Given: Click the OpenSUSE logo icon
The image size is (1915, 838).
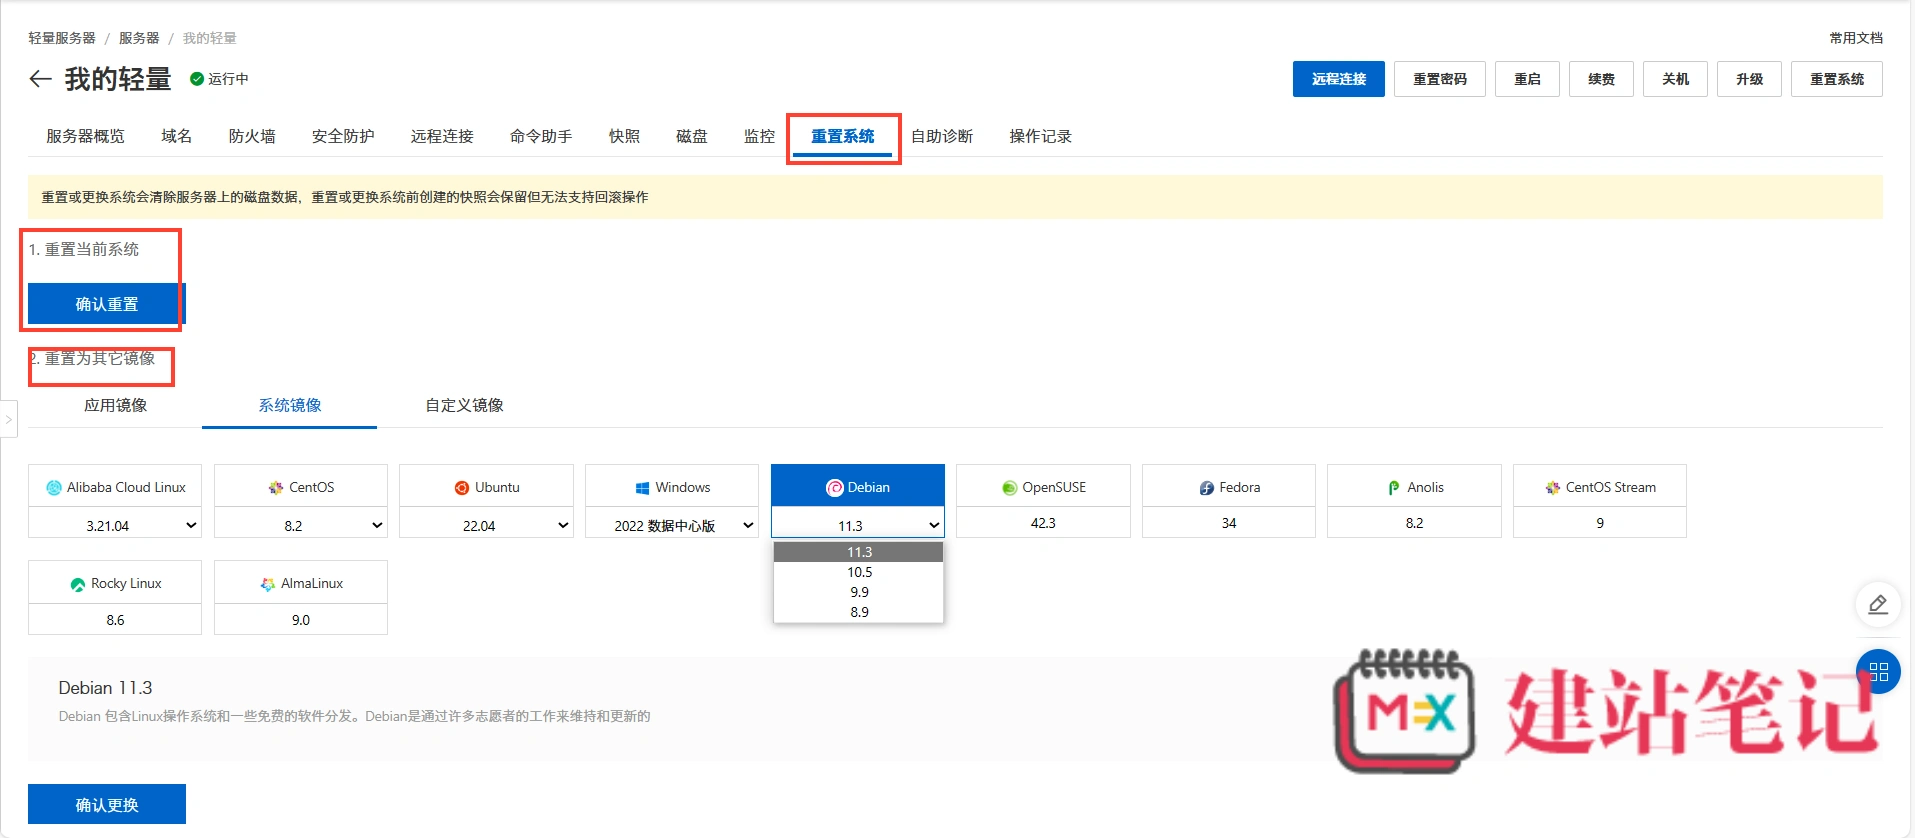Looking at the screenshot, I should [1009, 487].
